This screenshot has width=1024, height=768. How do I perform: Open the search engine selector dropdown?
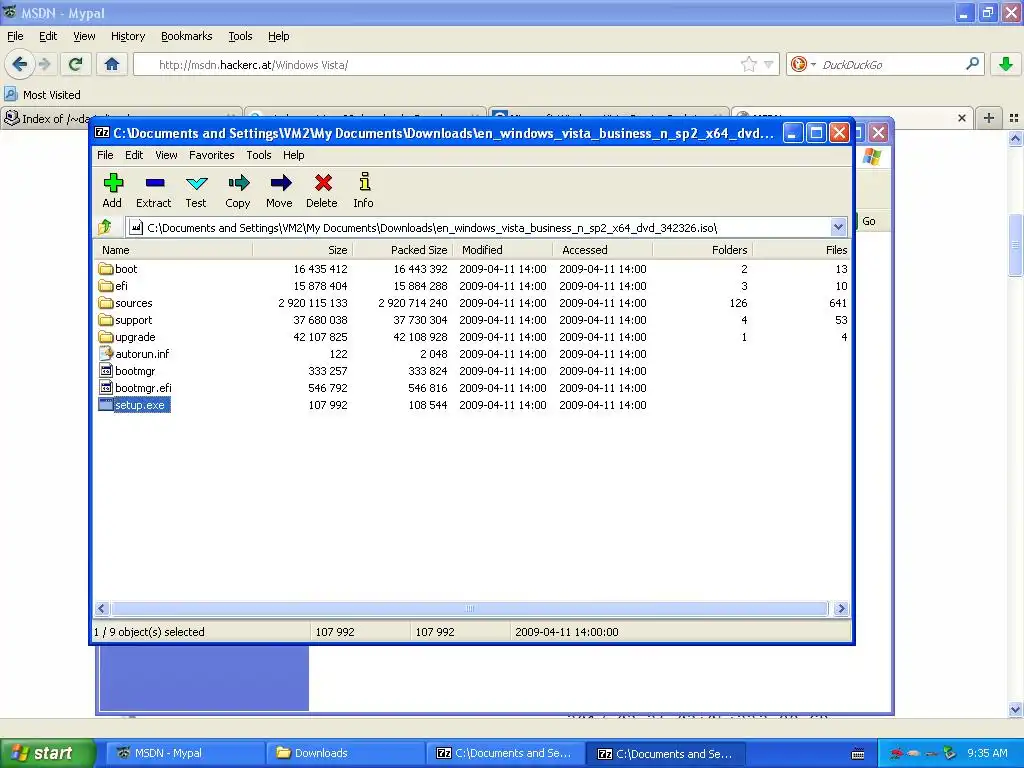click(x=813, y=64)
